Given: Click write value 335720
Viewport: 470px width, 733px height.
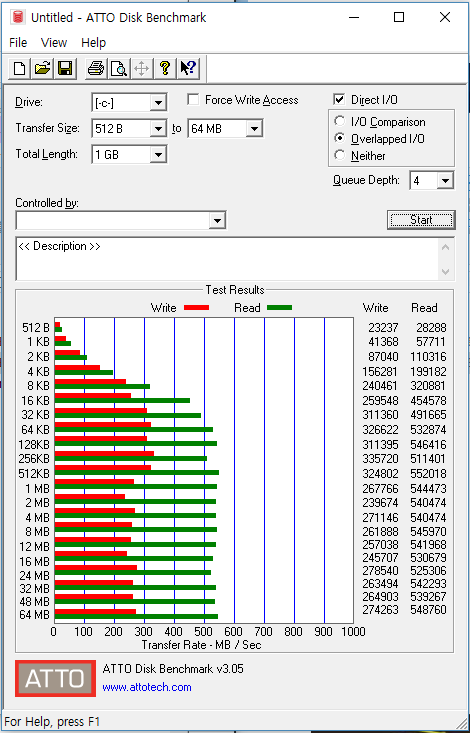Looking at the screenshot, I should (380, 459).
